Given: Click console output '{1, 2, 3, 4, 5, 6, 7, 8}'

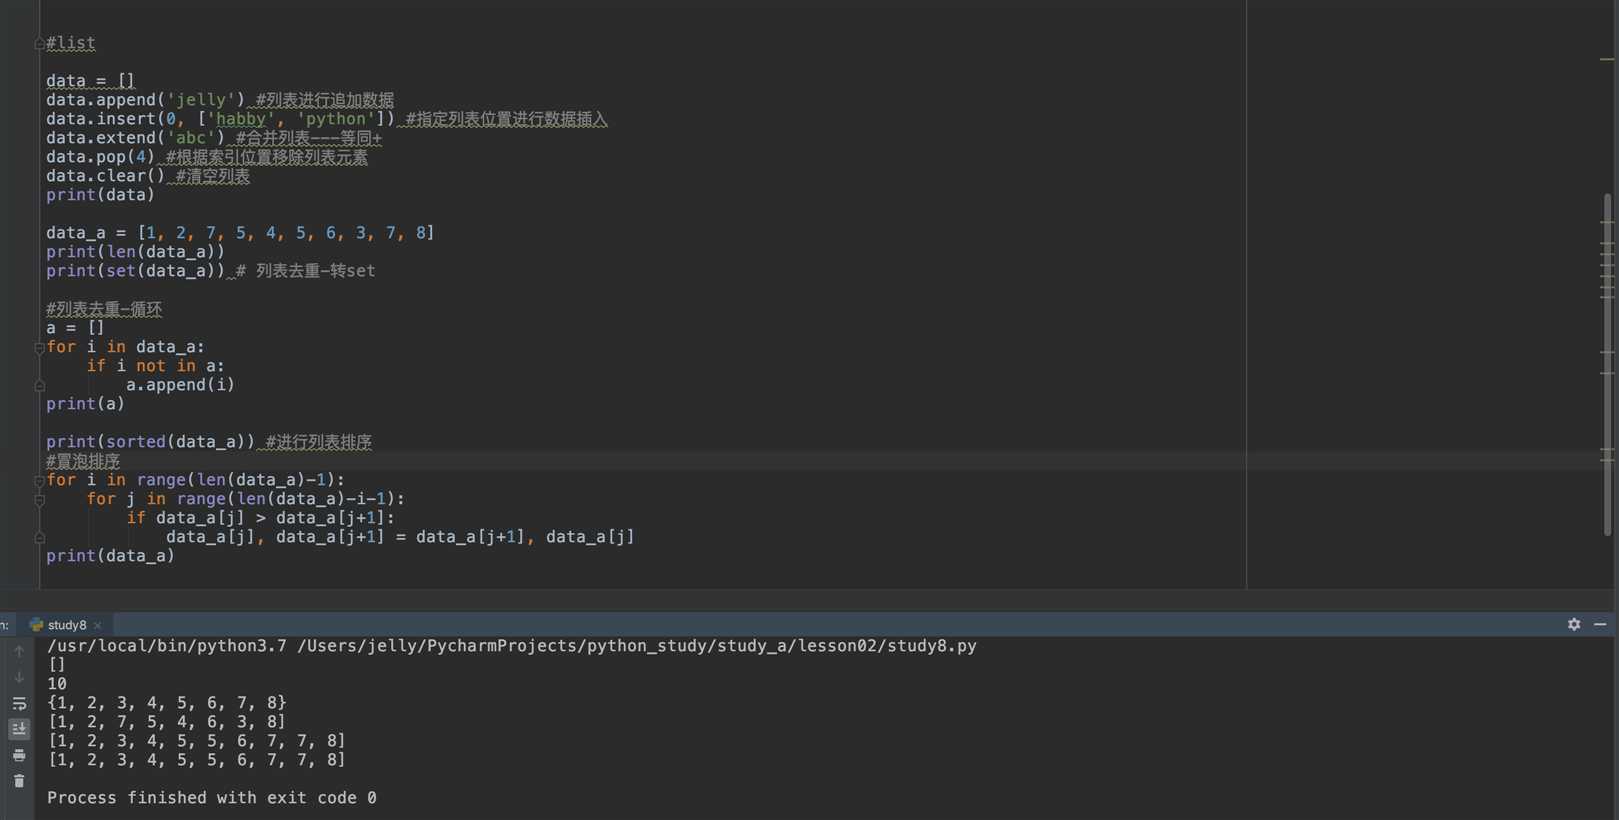Looking at the screenshot, I should [167, 703].
